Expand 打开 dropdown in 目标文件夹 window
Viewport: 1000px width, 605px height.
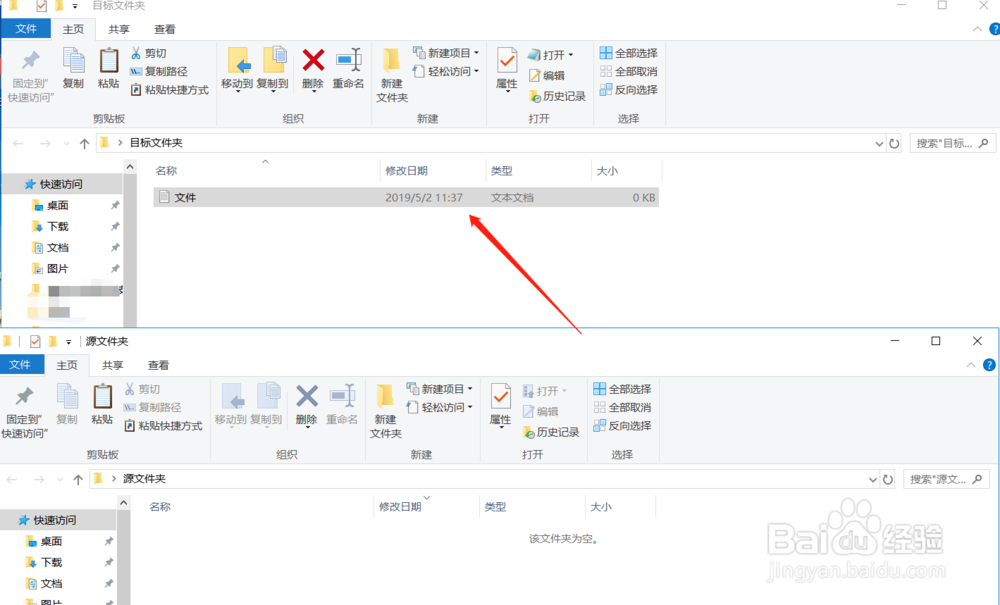[571, 55]
